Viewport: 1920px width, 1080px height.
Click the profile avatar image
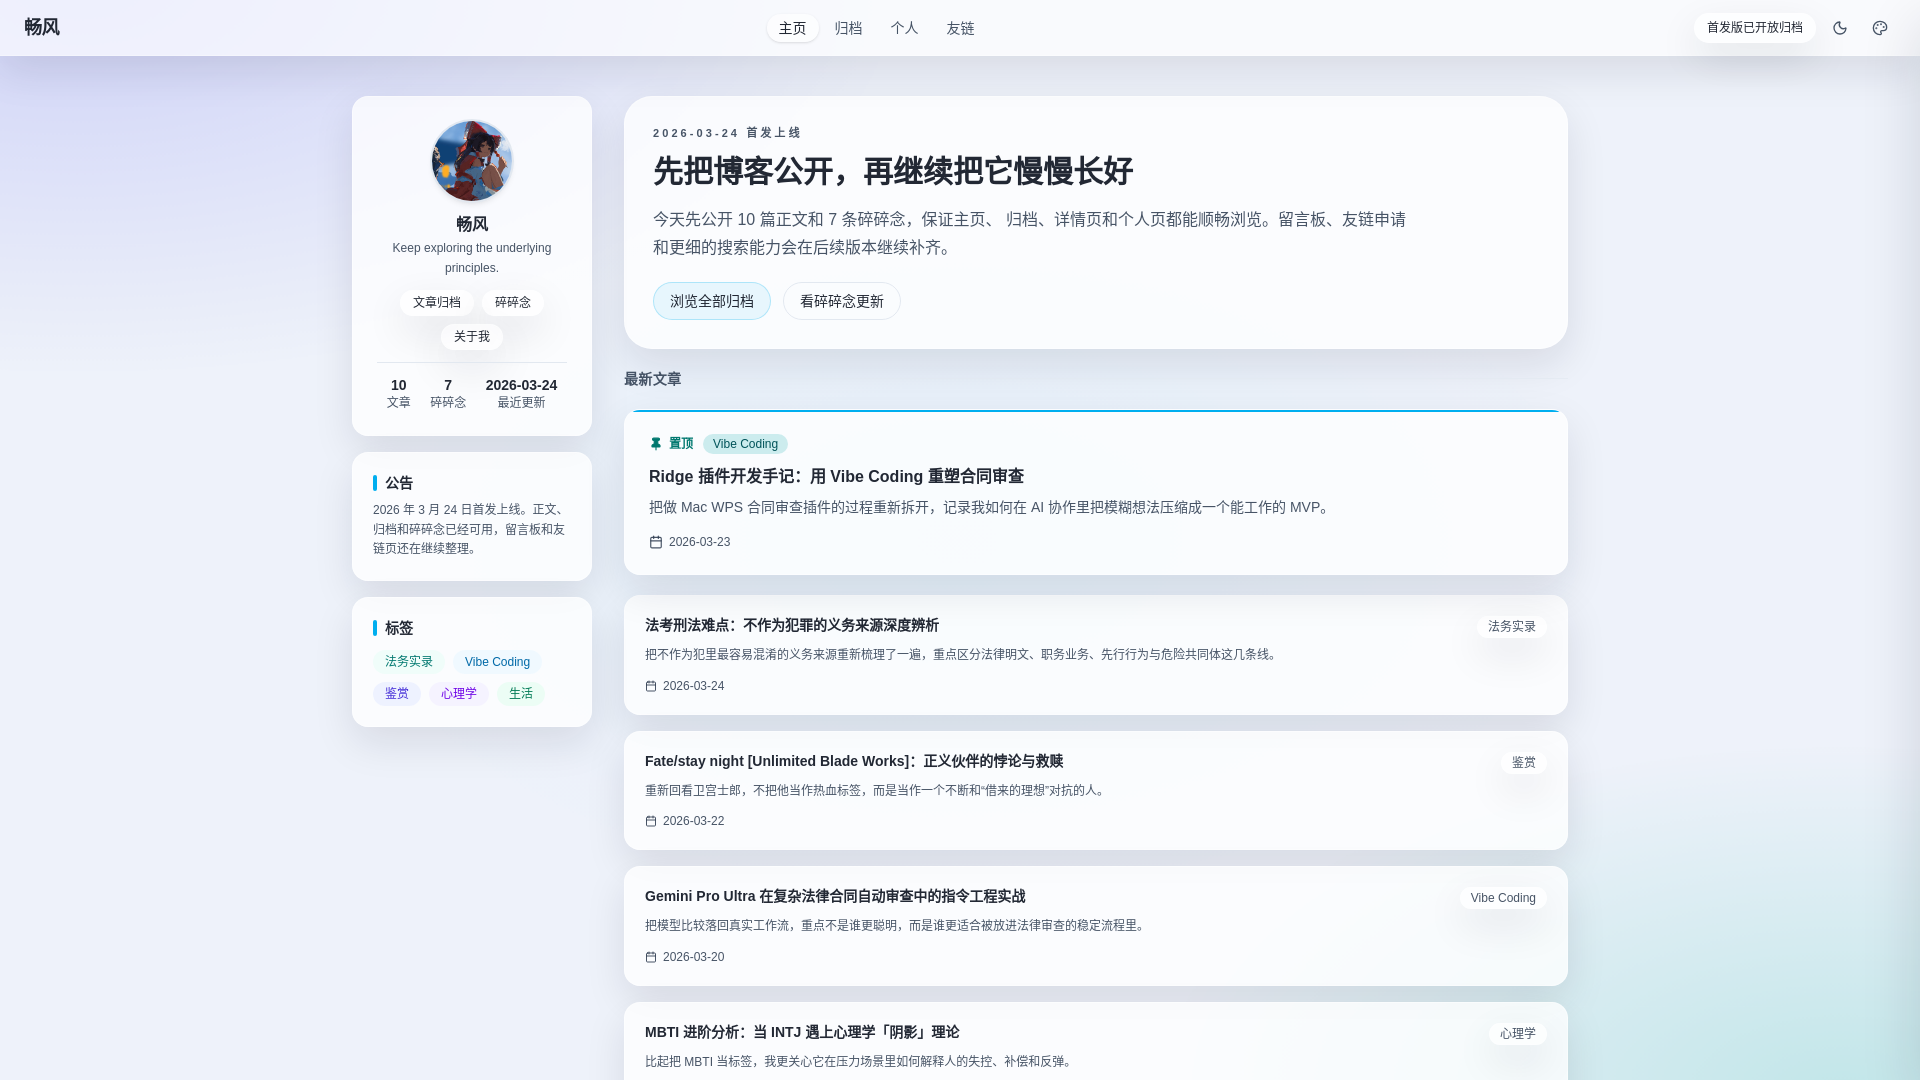point(472,161)
